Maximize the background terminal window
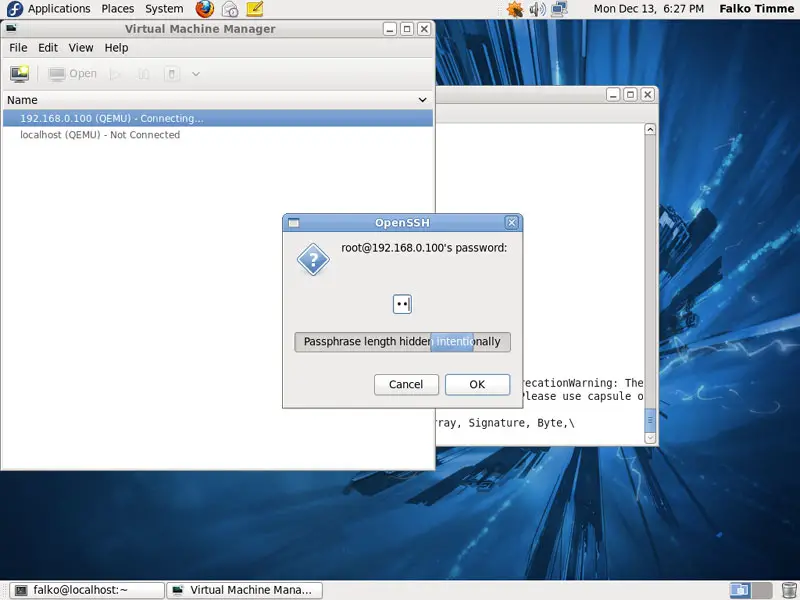Screen dimensions: 800x600 pyautogui.click(x=631, y=94)
